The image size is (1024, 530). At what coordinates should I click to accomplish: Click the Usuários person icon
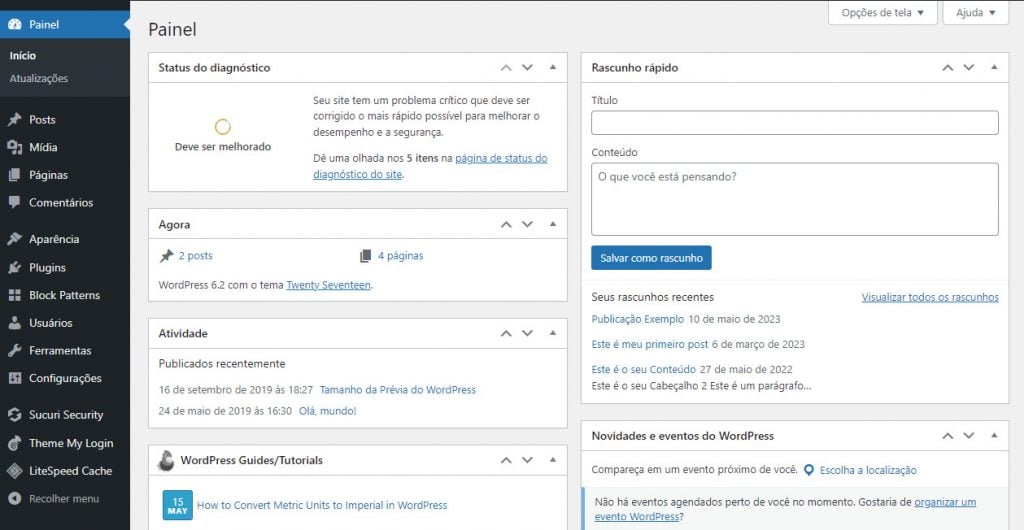coord(14,323)
